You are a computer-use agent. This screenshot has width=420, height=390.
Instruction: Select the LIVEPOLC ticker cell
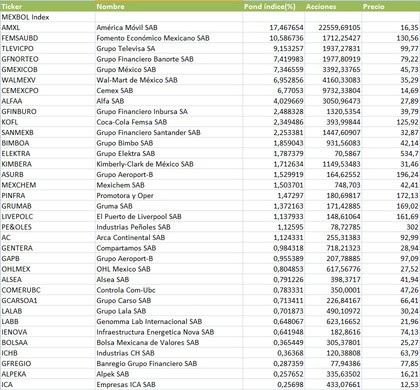point(48,216)
